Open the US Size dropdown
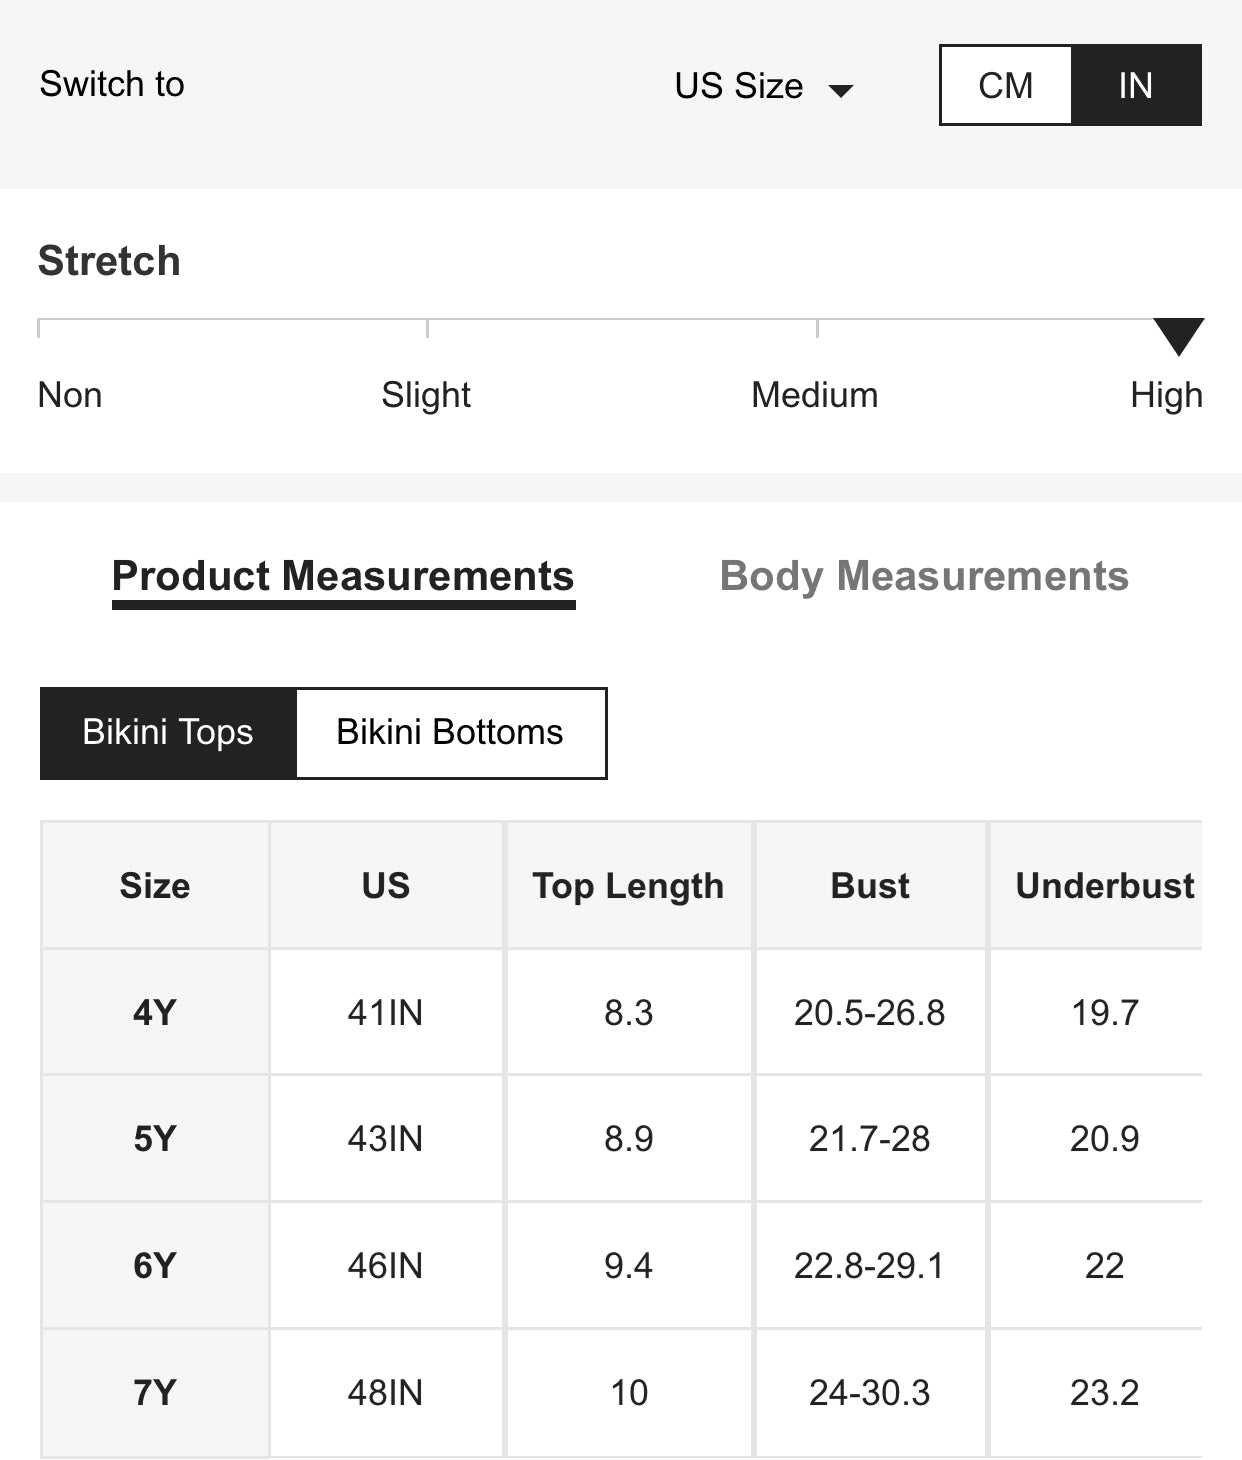The height and width of the screenshot is (1460, 1242). (x=739, y=86)
